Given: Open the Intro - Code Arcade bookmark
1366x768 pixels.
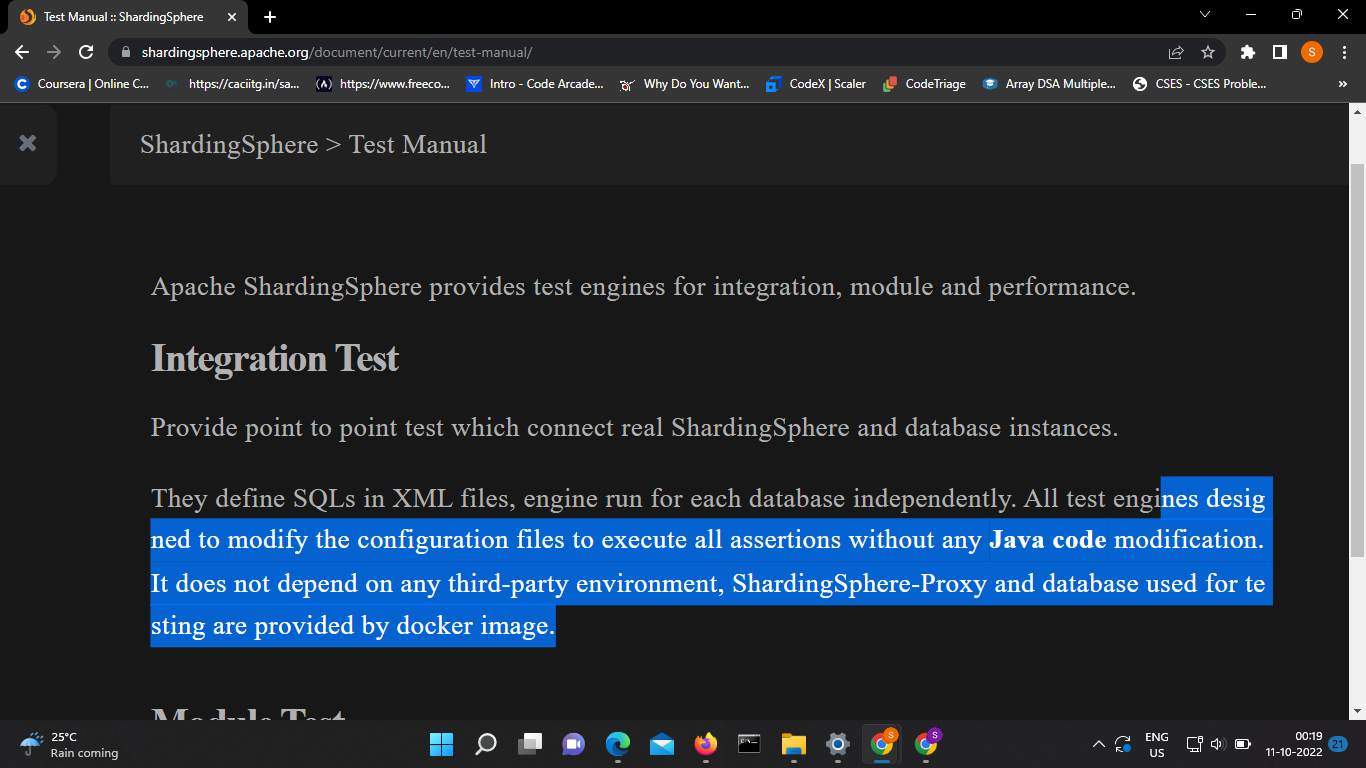Looking at the screenshot, I should pyautogui.click(x=535, y=84).
